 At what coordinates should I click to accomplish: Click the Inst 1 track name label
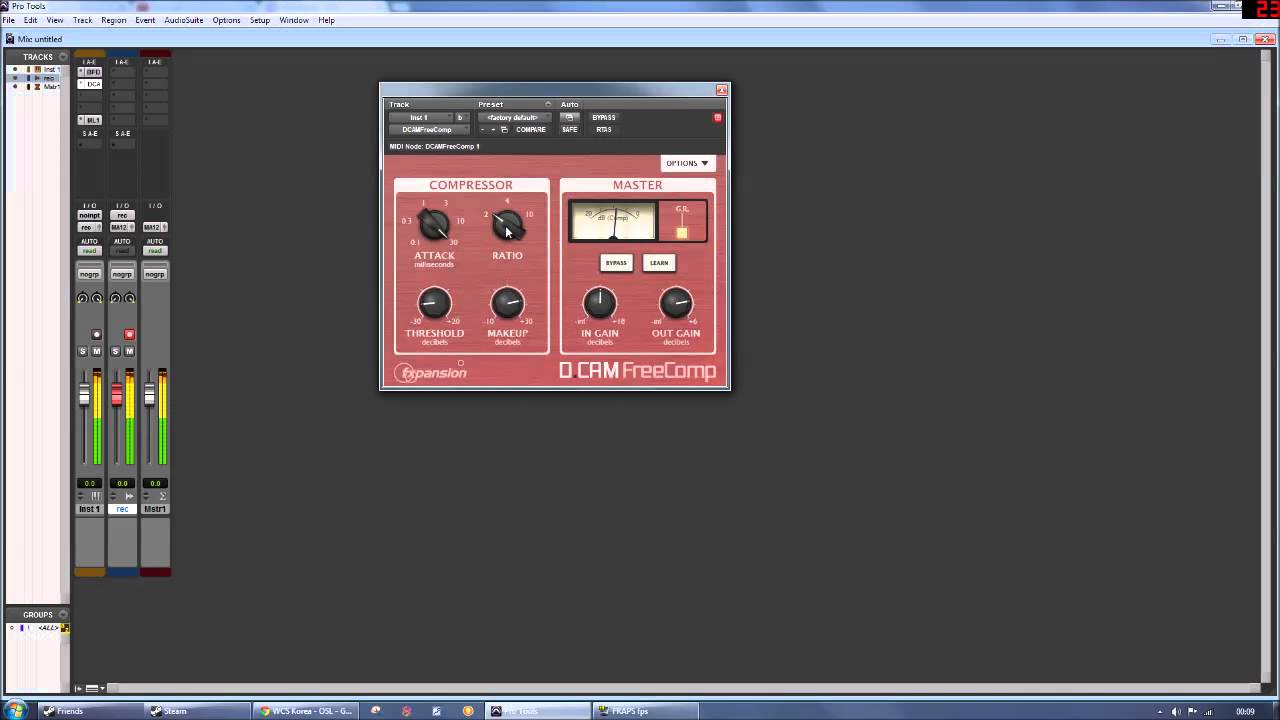coord(90,509)
